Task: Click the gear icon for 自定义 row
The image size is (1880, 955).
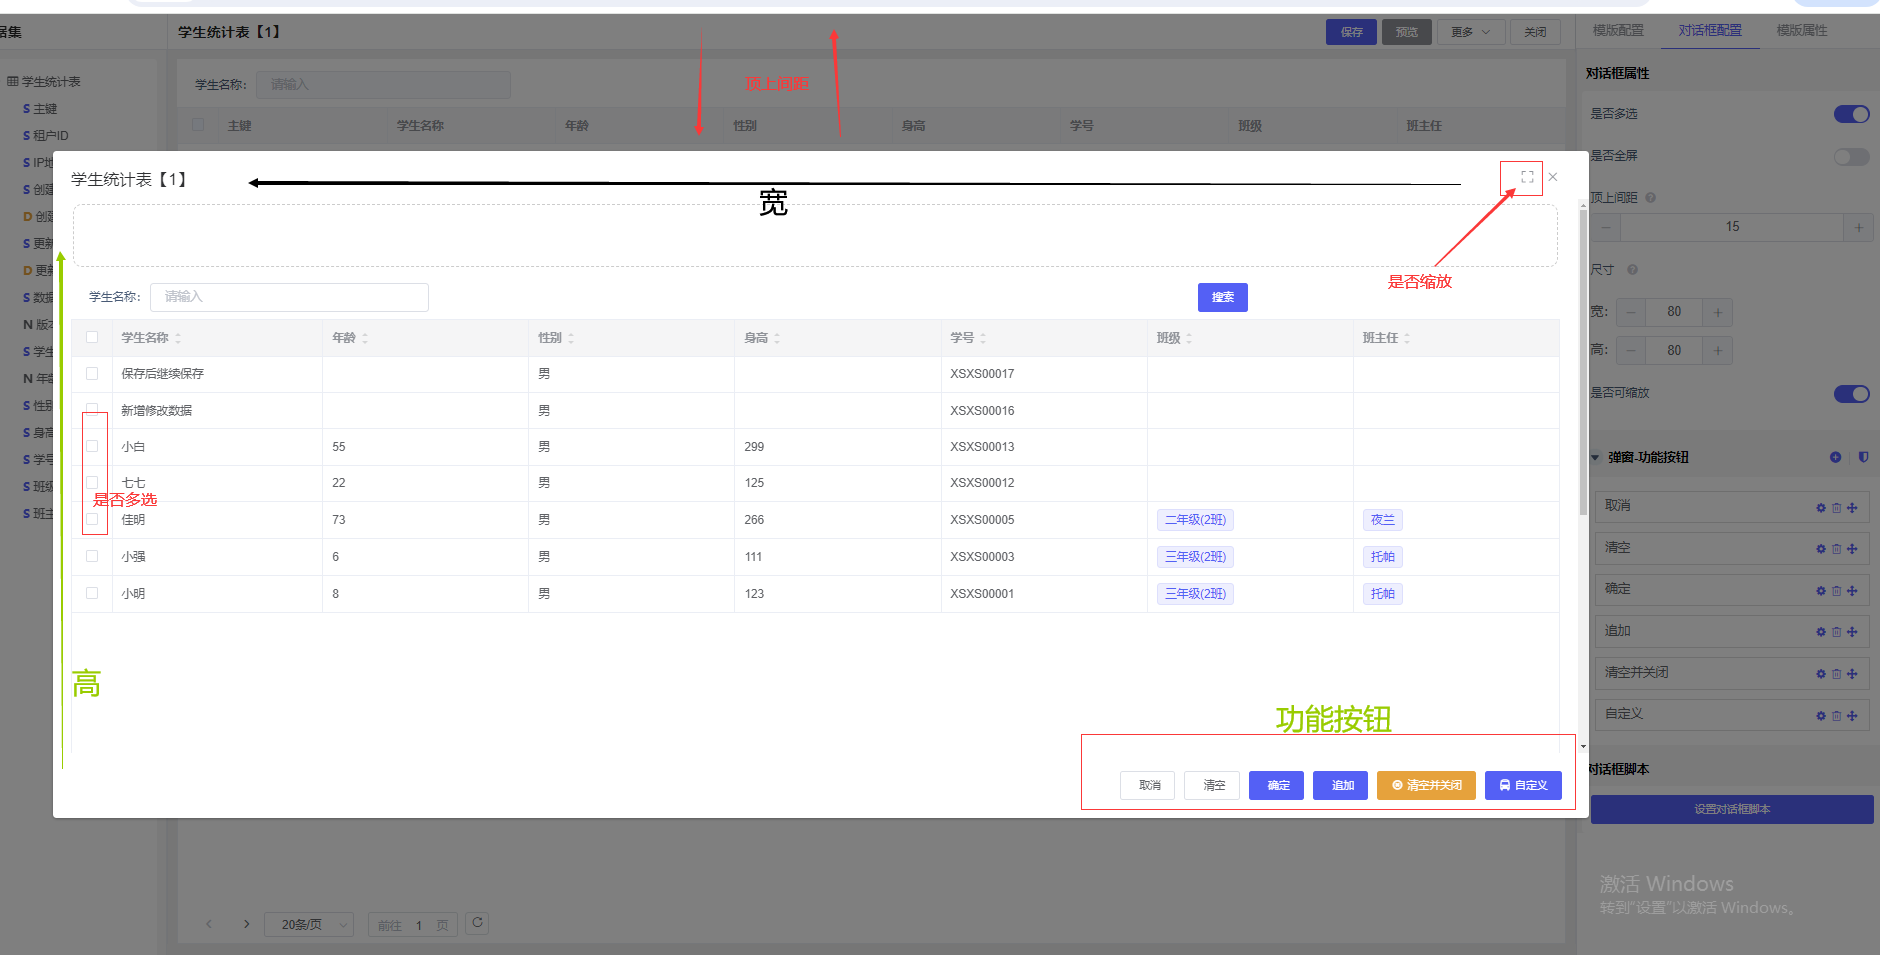Action: coord(1821,716)
